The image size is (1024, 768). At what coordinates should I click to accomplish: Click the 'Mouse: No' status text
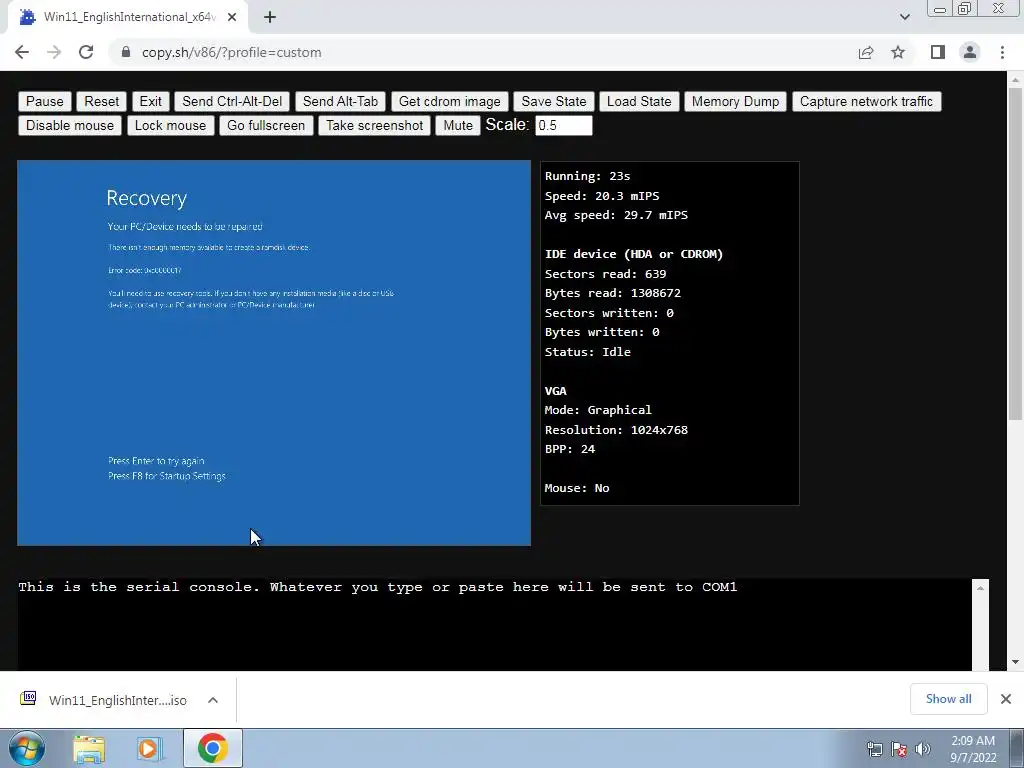click(577, 488)
